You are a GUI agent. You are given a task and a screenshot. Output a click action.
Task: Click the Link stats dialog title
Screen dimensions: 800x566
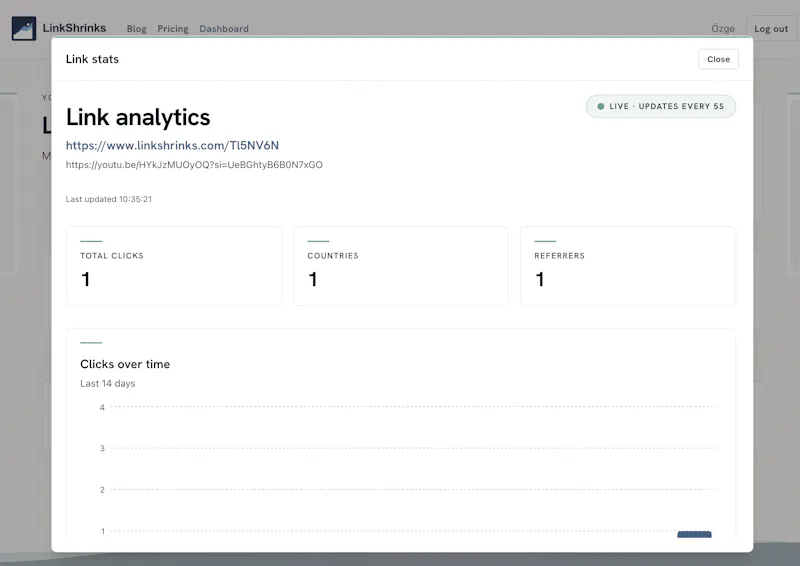[92, 59]
